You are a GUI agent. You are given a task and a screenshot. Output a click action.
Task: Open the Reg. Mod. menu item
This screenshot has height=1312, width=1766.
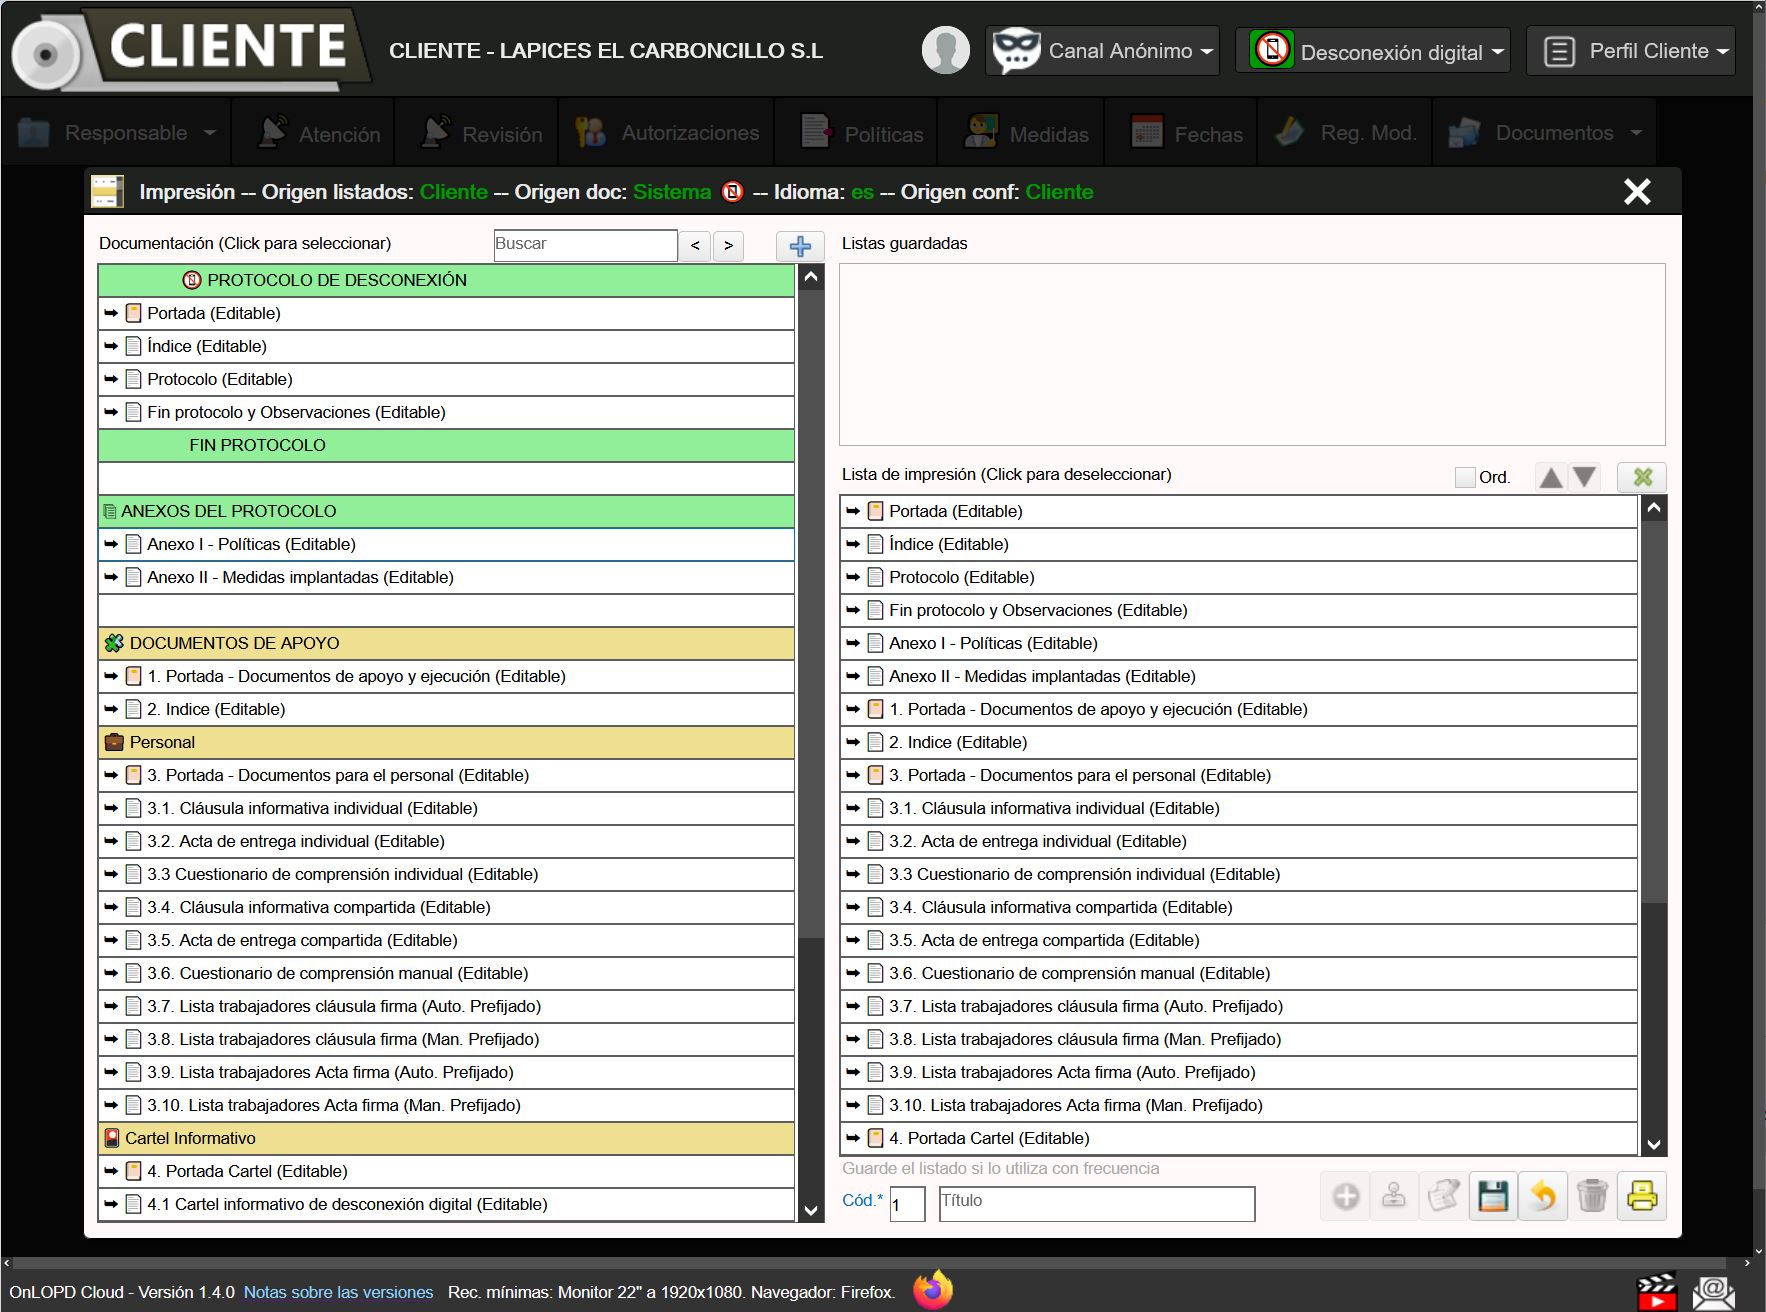[1347, 133]
